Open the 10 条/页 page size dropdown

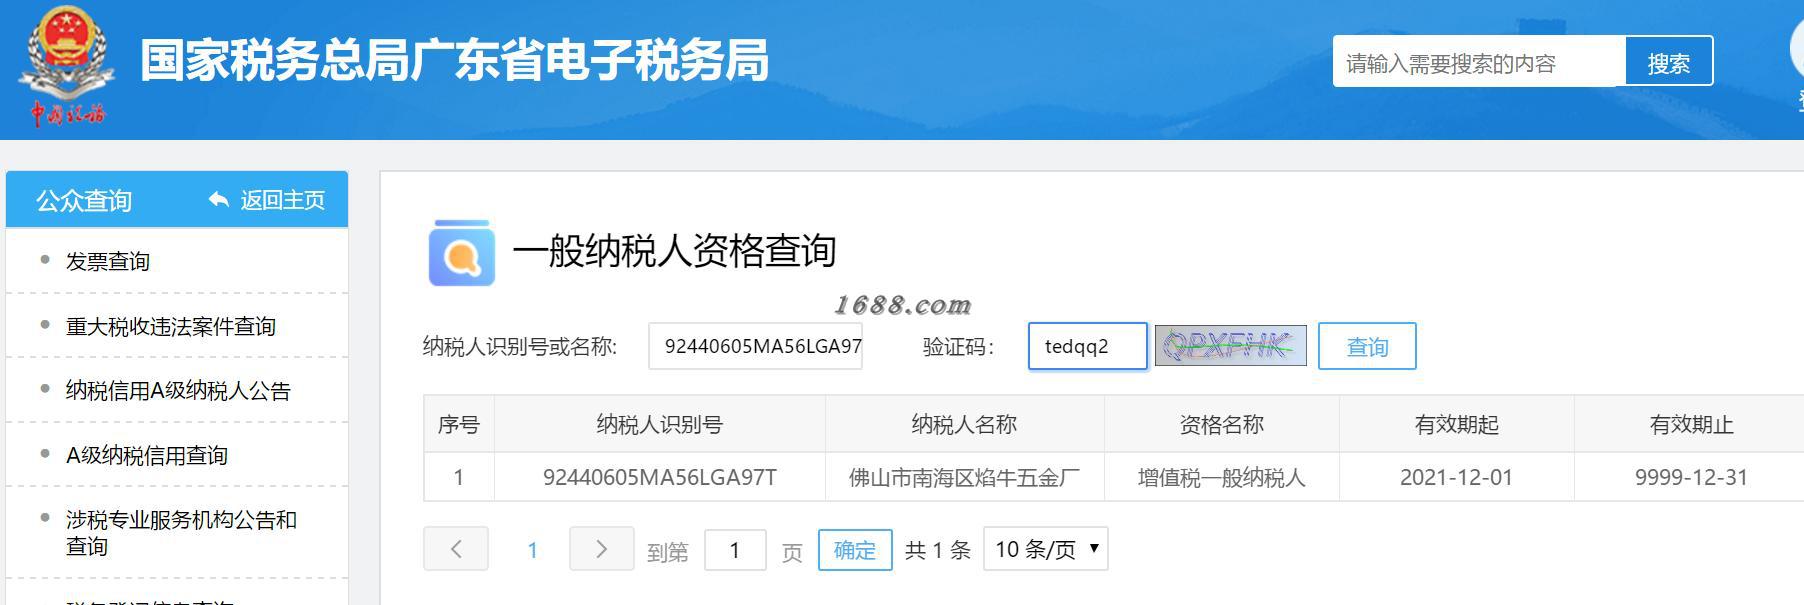pyautogui.click(x=1046, y=549)
